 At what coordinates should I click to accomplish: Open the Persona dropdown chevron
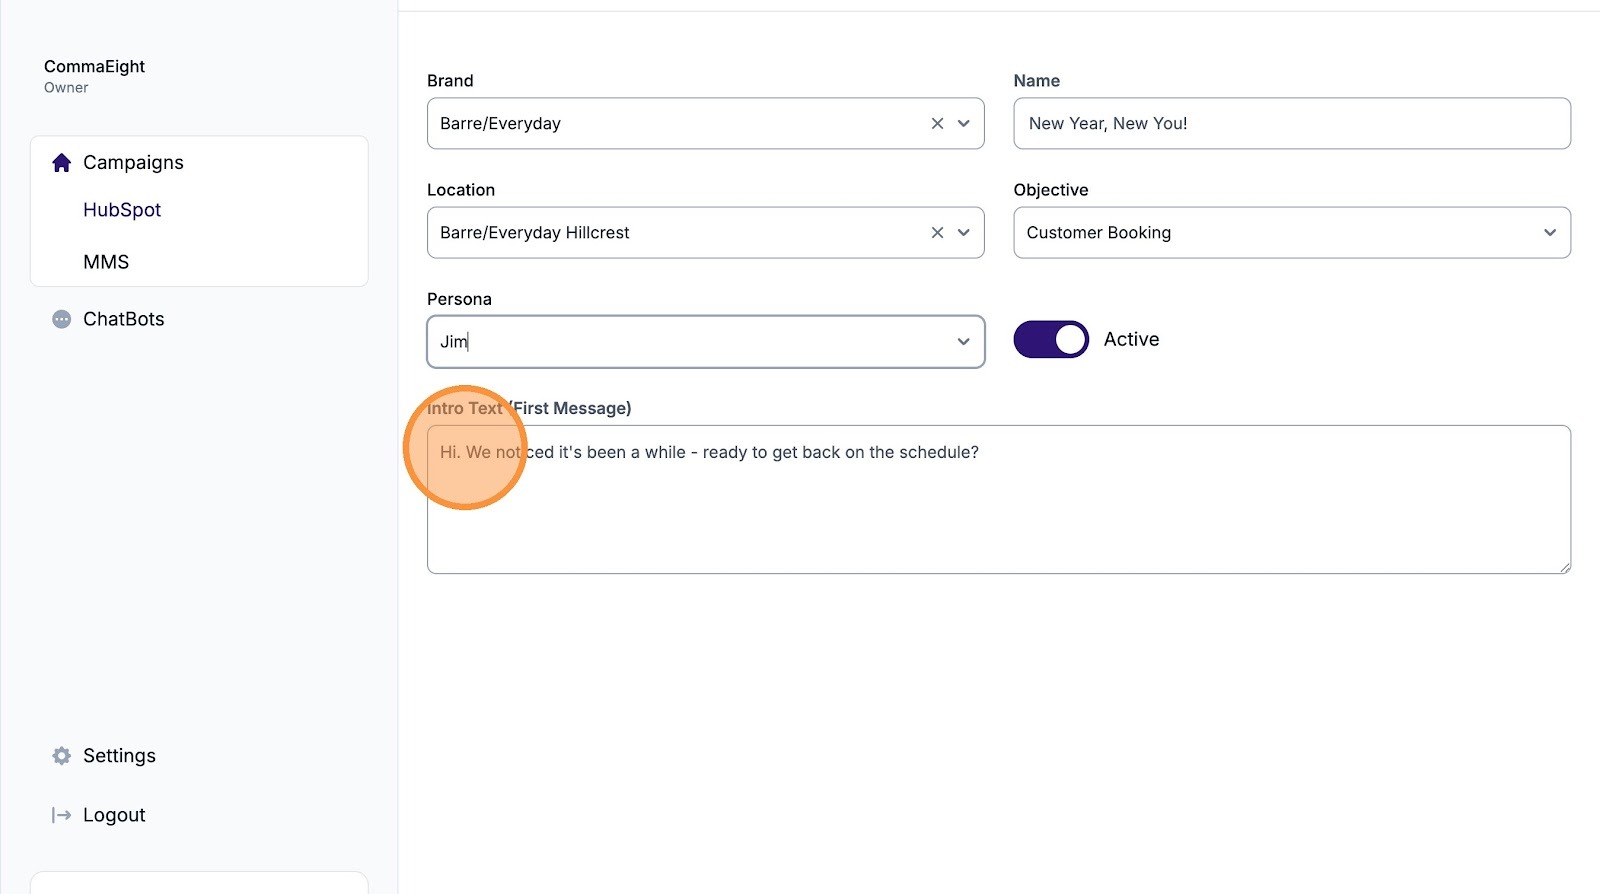(x=964, y=342)
